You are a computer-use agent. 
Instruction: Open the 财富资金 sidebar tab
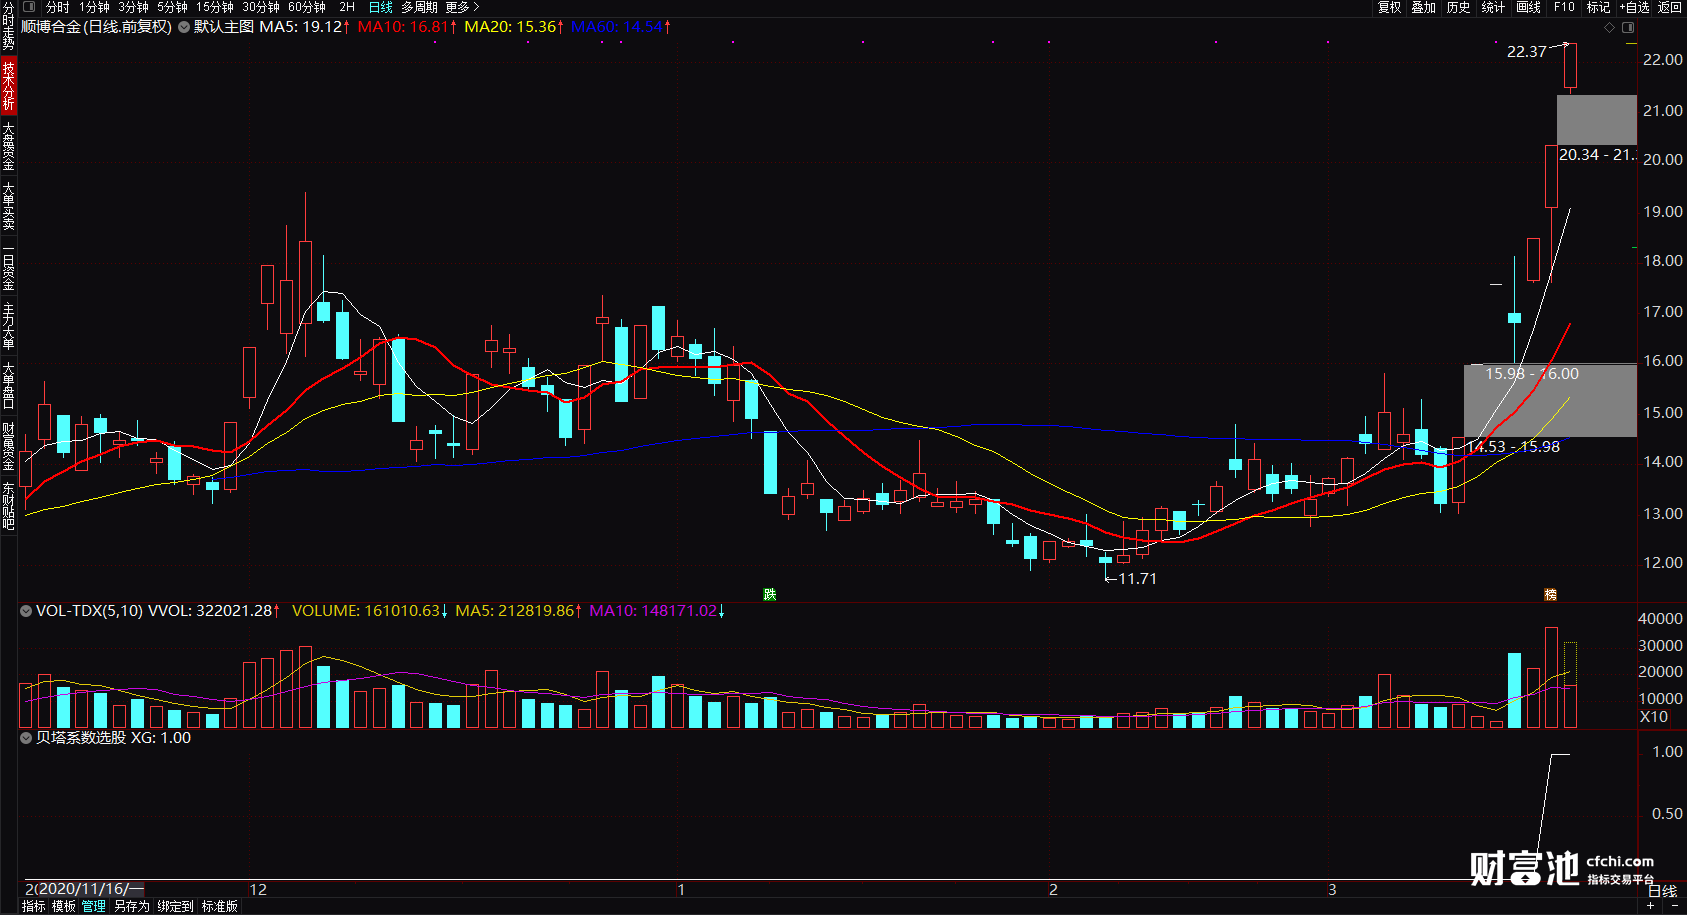pos(8,446)
